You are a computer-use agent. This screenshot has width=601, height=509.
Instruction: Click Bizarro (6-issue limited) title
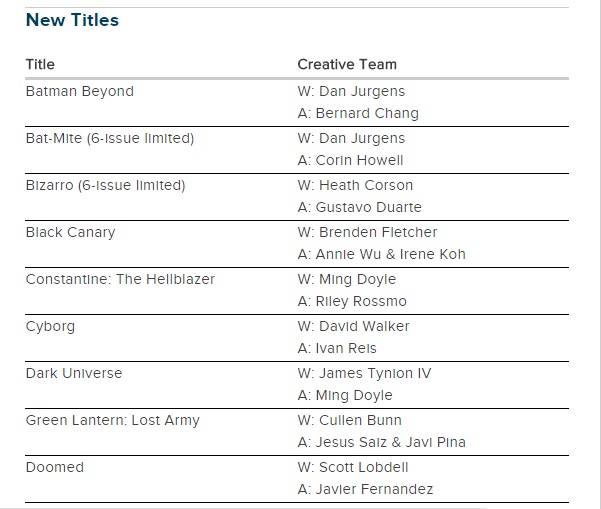106,185
